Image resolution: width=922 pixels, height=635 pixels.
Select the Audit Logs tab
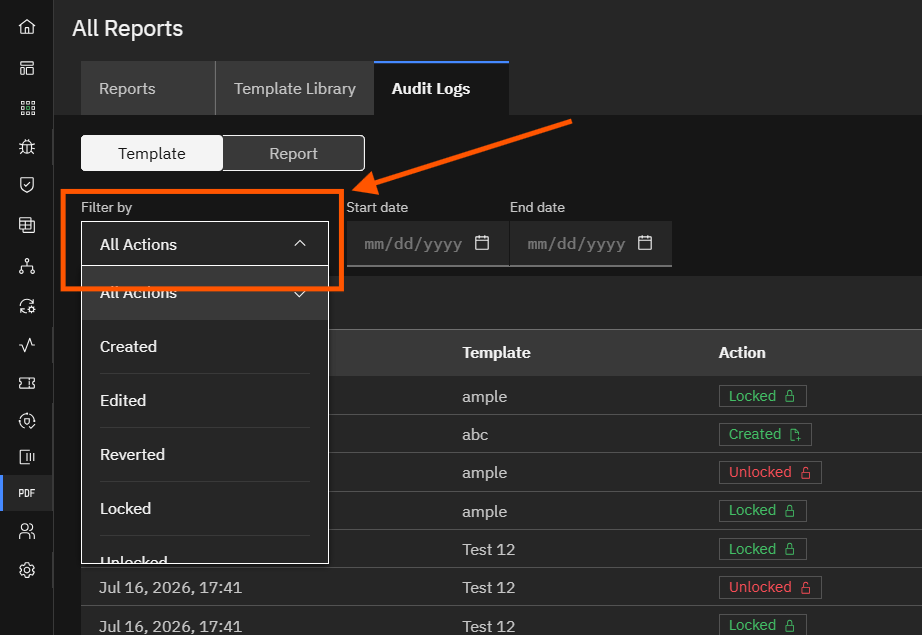coord(441,88)
